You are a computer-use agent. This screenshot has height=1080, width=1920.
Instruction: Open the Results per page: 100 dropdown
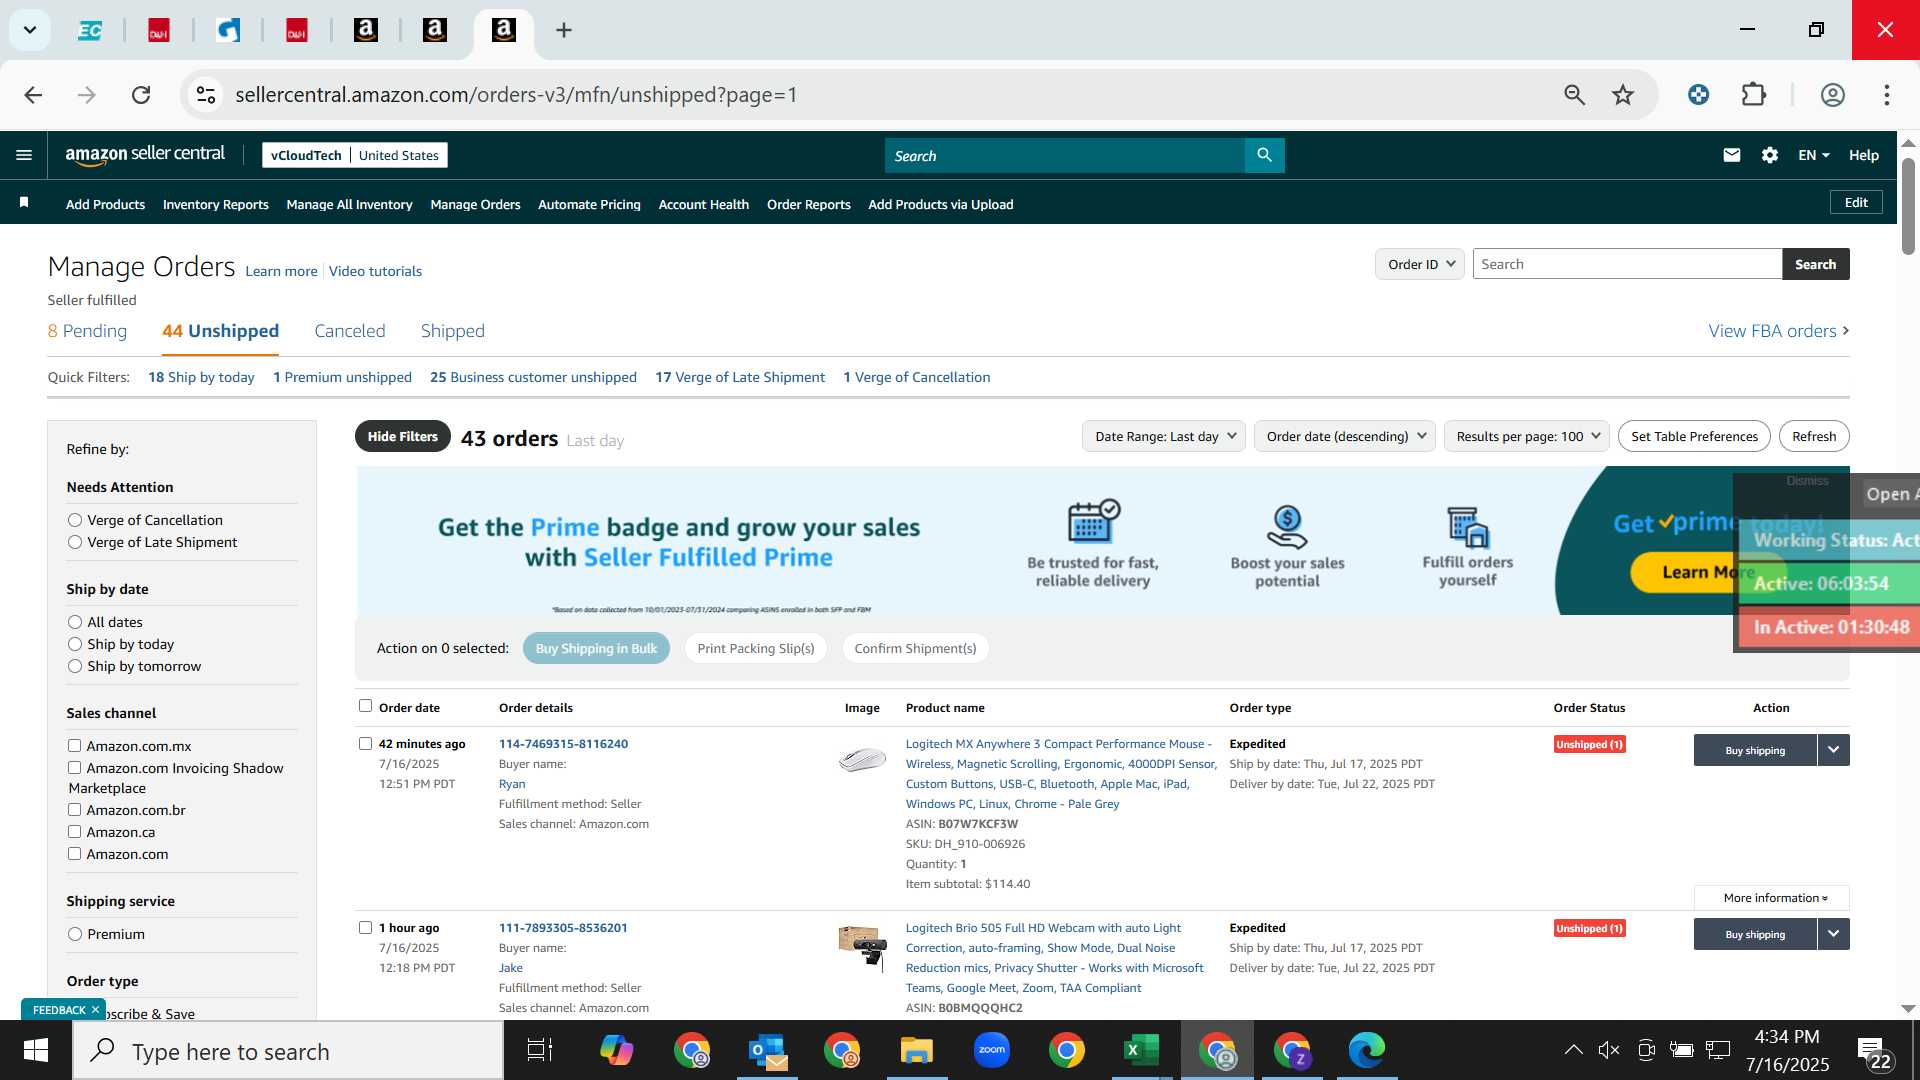pos(1526,436)
